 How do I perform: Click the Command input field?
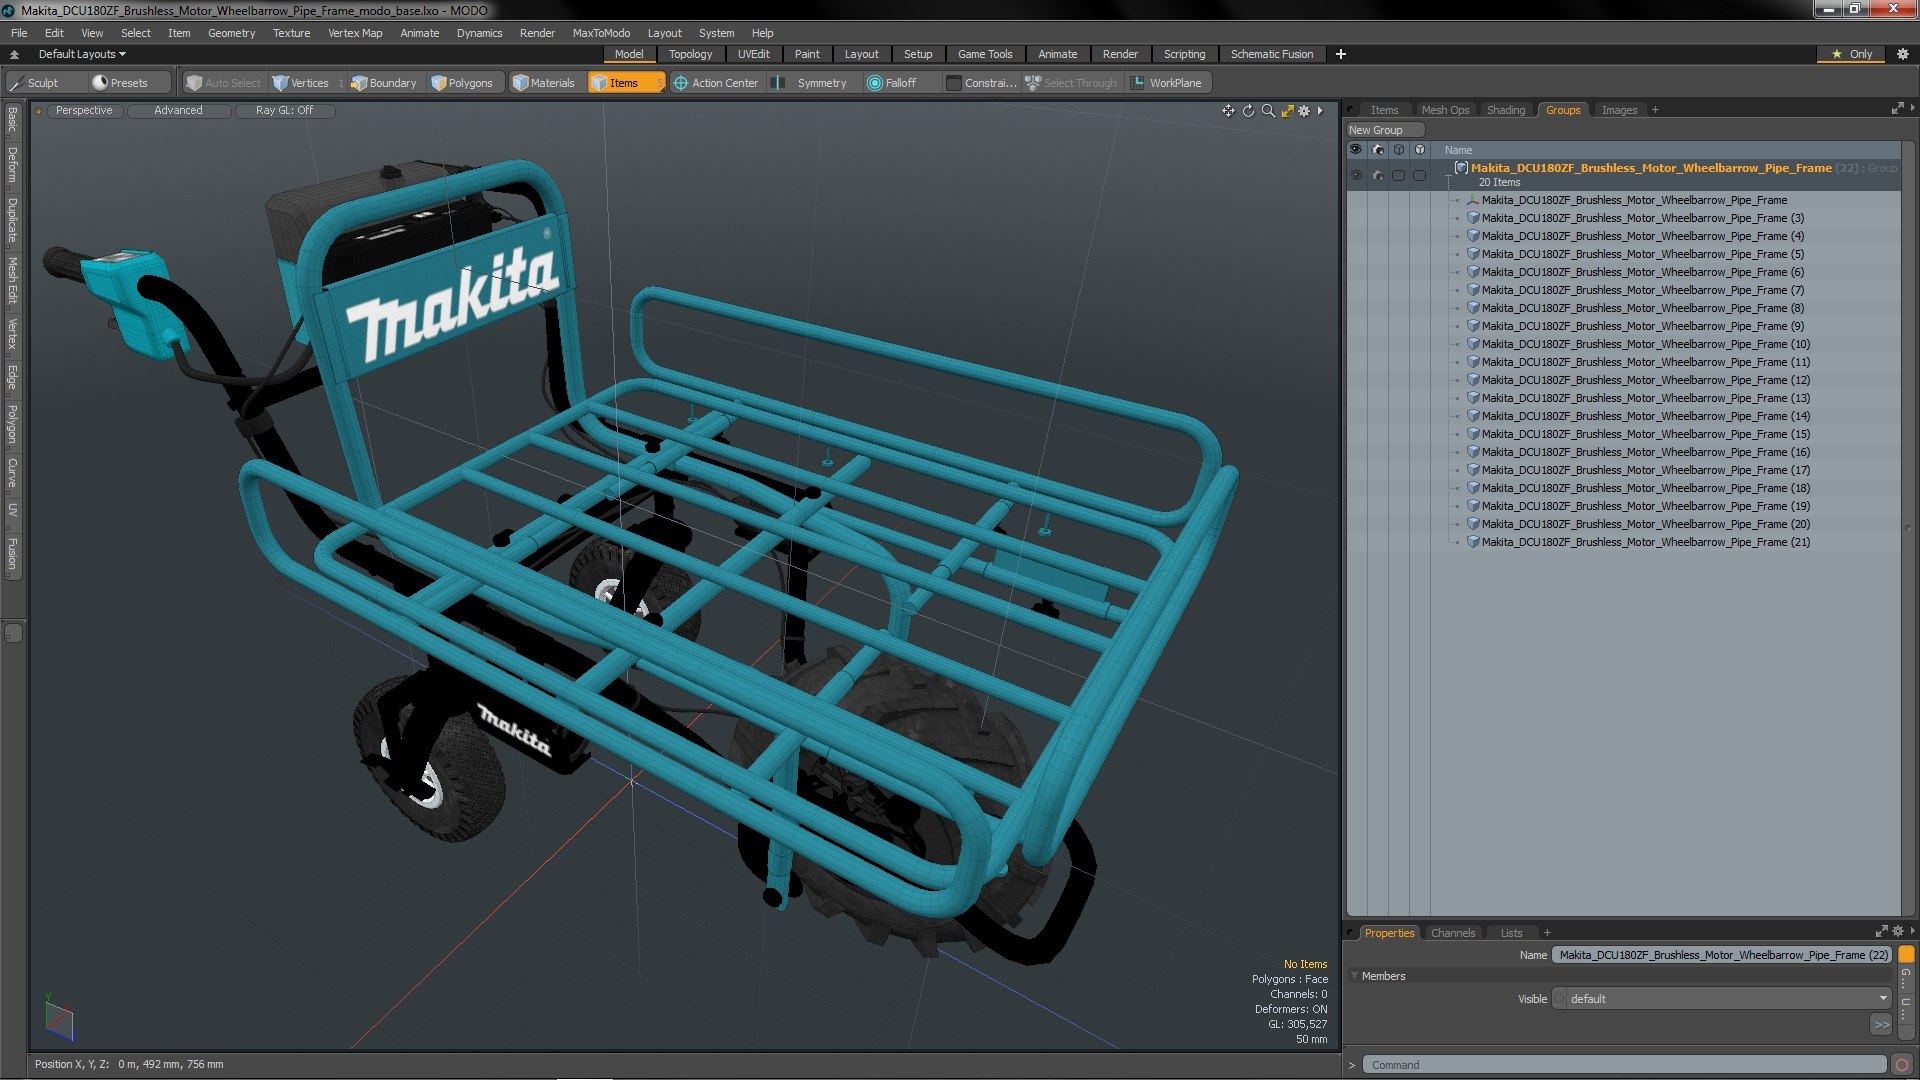pyautogui.click(x=1626, y=1065)
